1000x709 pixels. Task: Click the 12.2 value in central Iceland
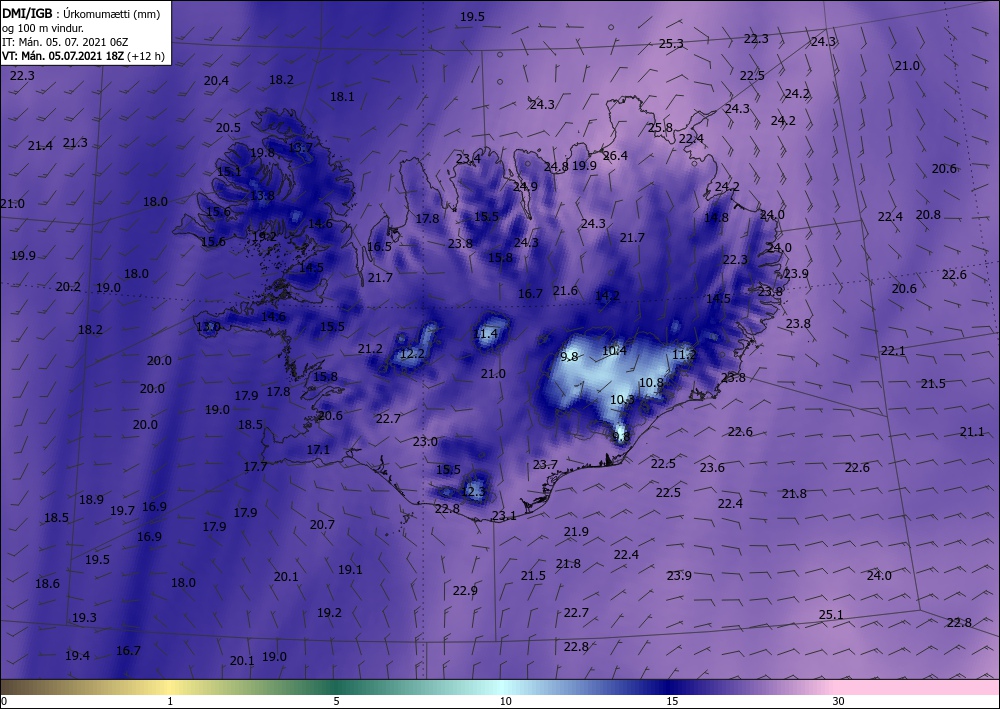click(x=412, y=353)
